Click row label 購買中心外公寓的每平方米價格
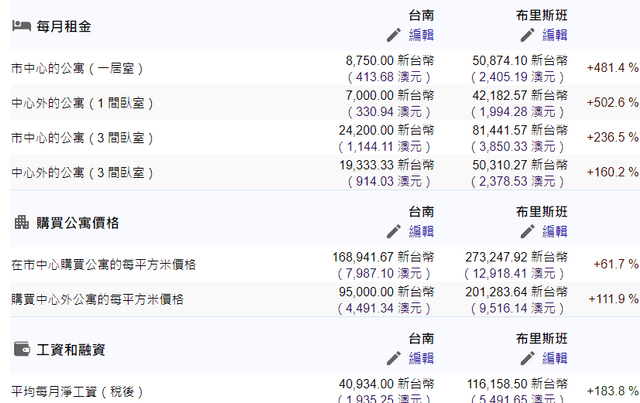Image resolution: width=640 pixels, height=403 pixels. (97, 299)
